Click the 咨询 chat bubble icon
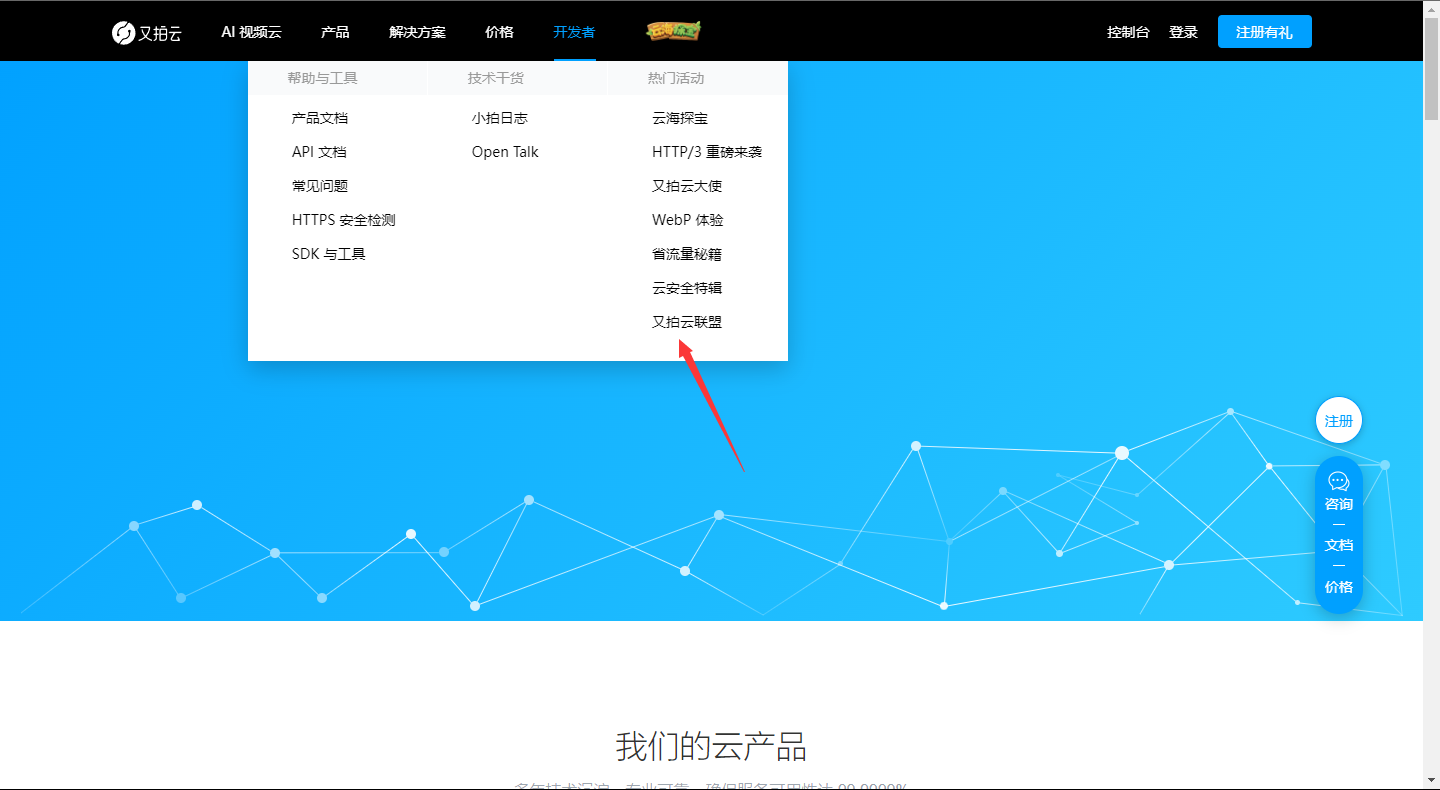The width and height of the screenshot is (1440, 790). click(x=1338, y=482)
